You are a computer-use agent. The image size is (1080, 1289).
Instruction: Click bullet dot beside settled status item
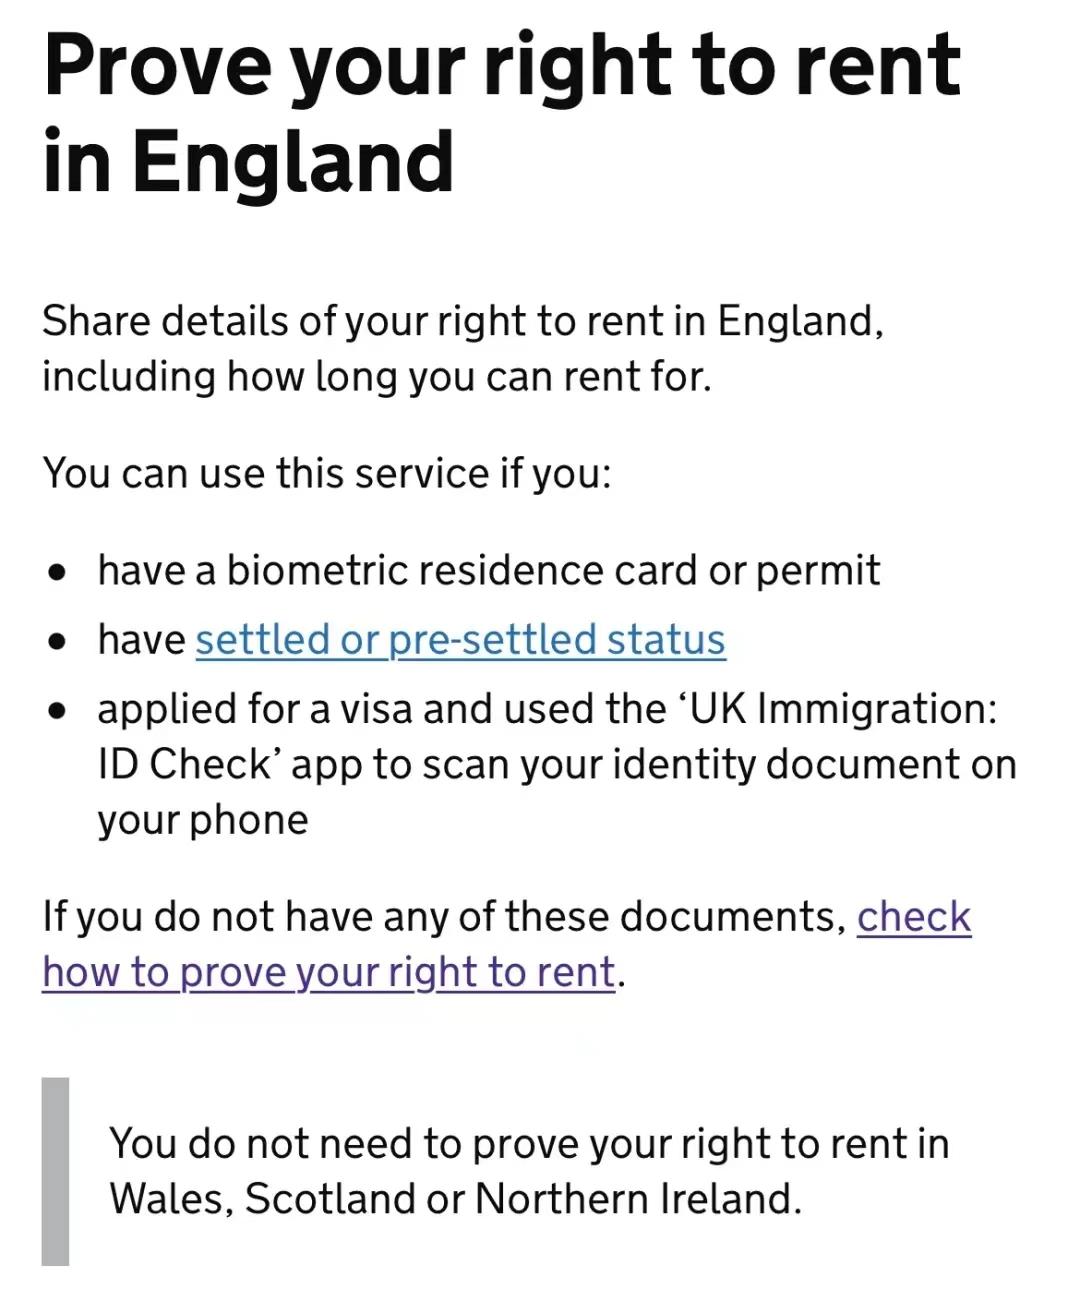(59, 641)
